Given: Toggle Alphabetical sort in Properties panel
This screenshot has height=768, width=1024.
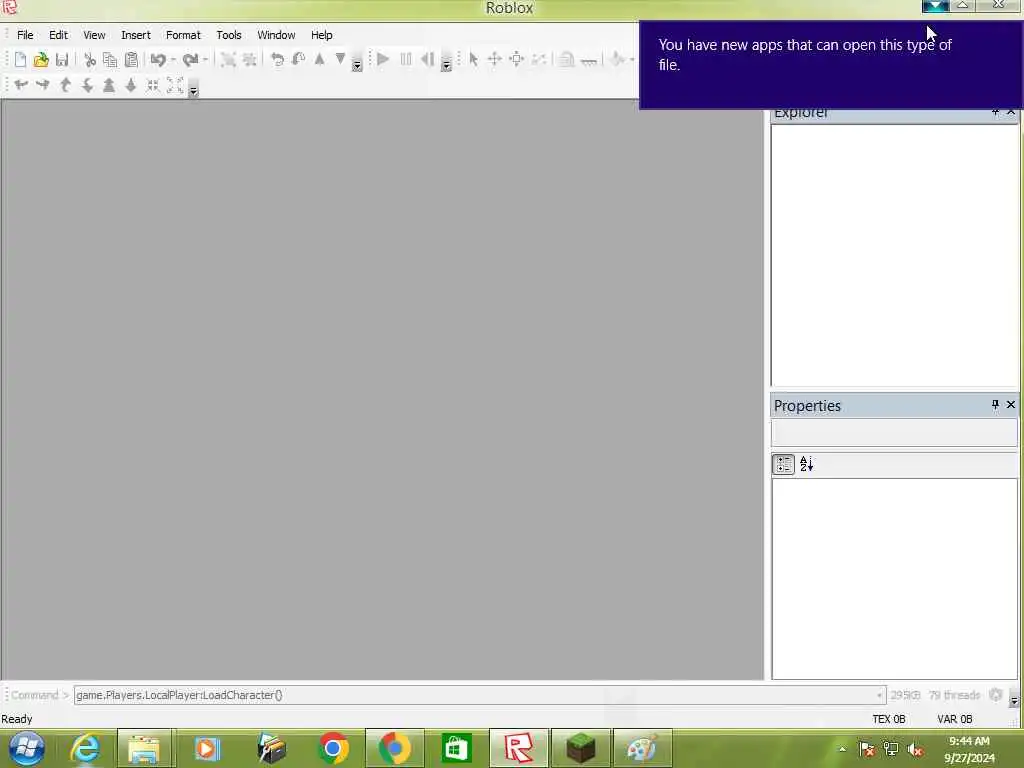Looking at the screenshot, I should [807, 464].
